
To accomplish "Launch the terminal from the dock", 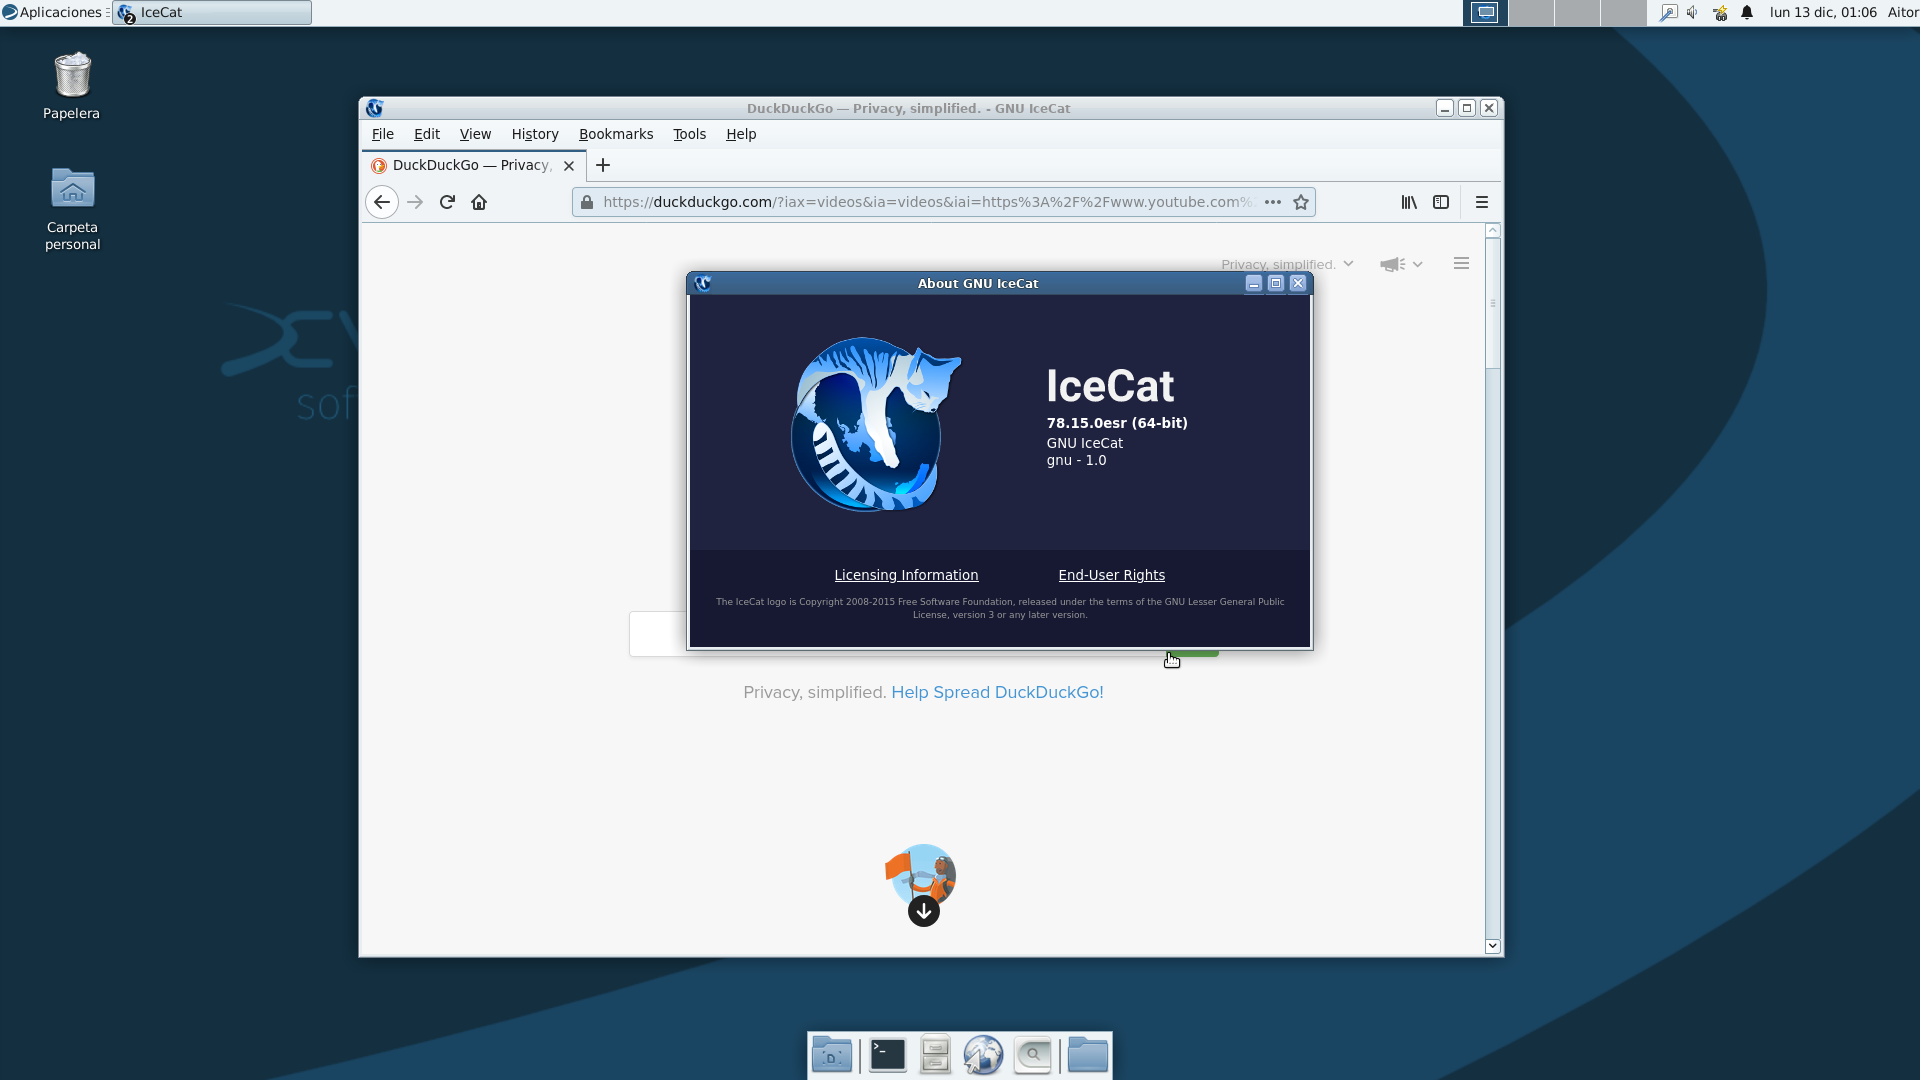I will [887, 1055].
